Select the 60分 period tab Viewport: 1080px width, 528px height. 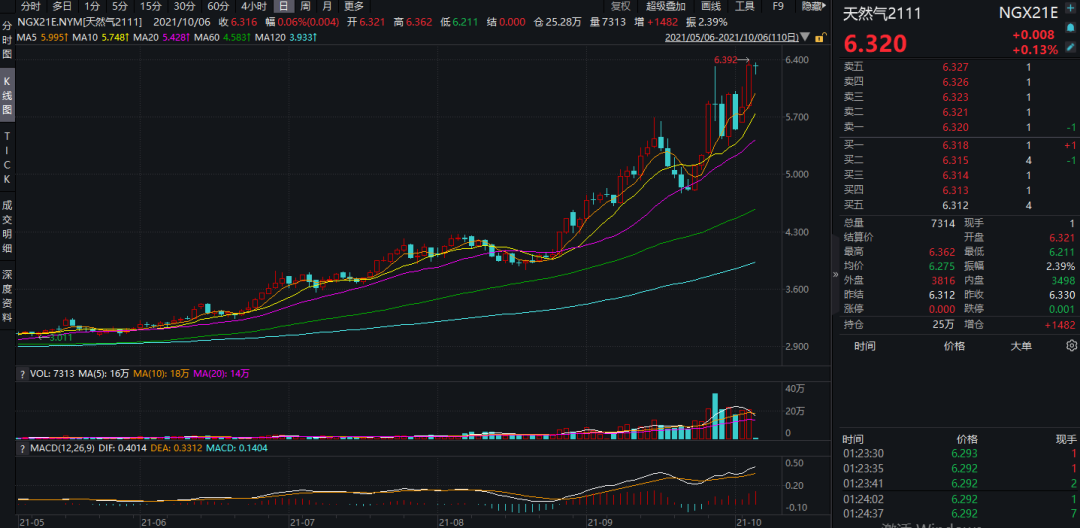tap(218, 6)
